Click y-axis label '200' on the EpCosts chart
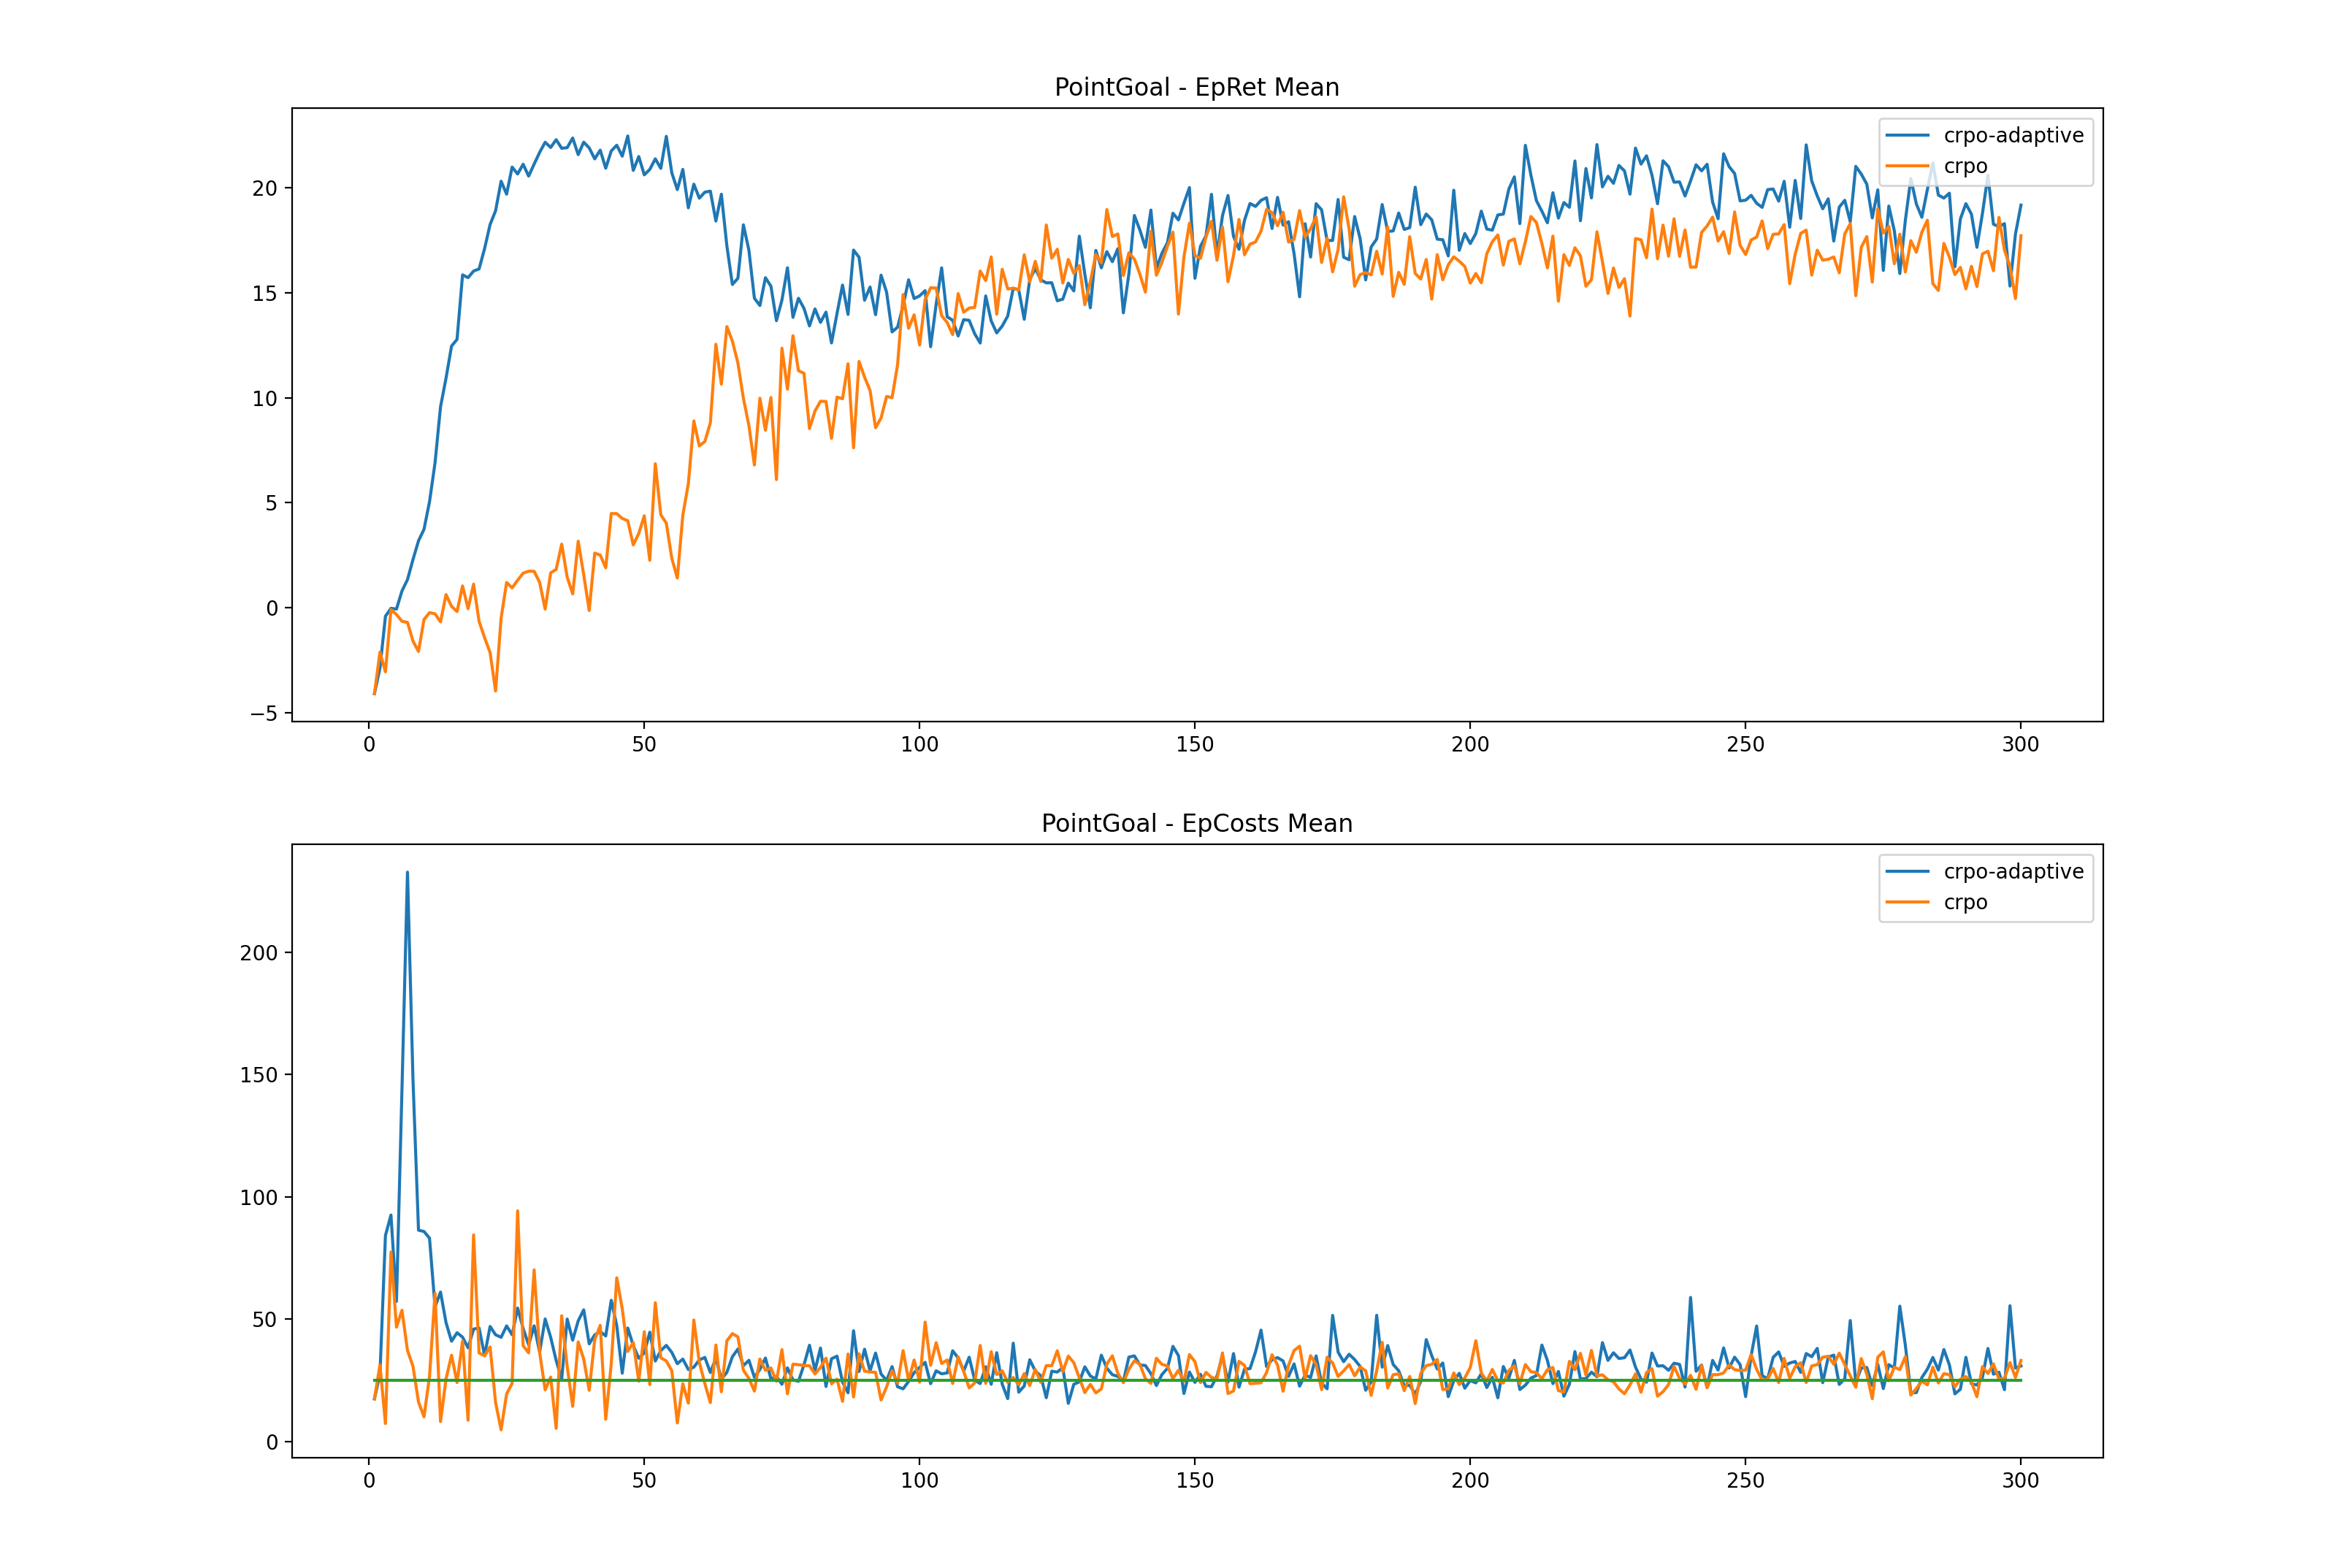2337x1568 pixels. (x=258, y=953)
